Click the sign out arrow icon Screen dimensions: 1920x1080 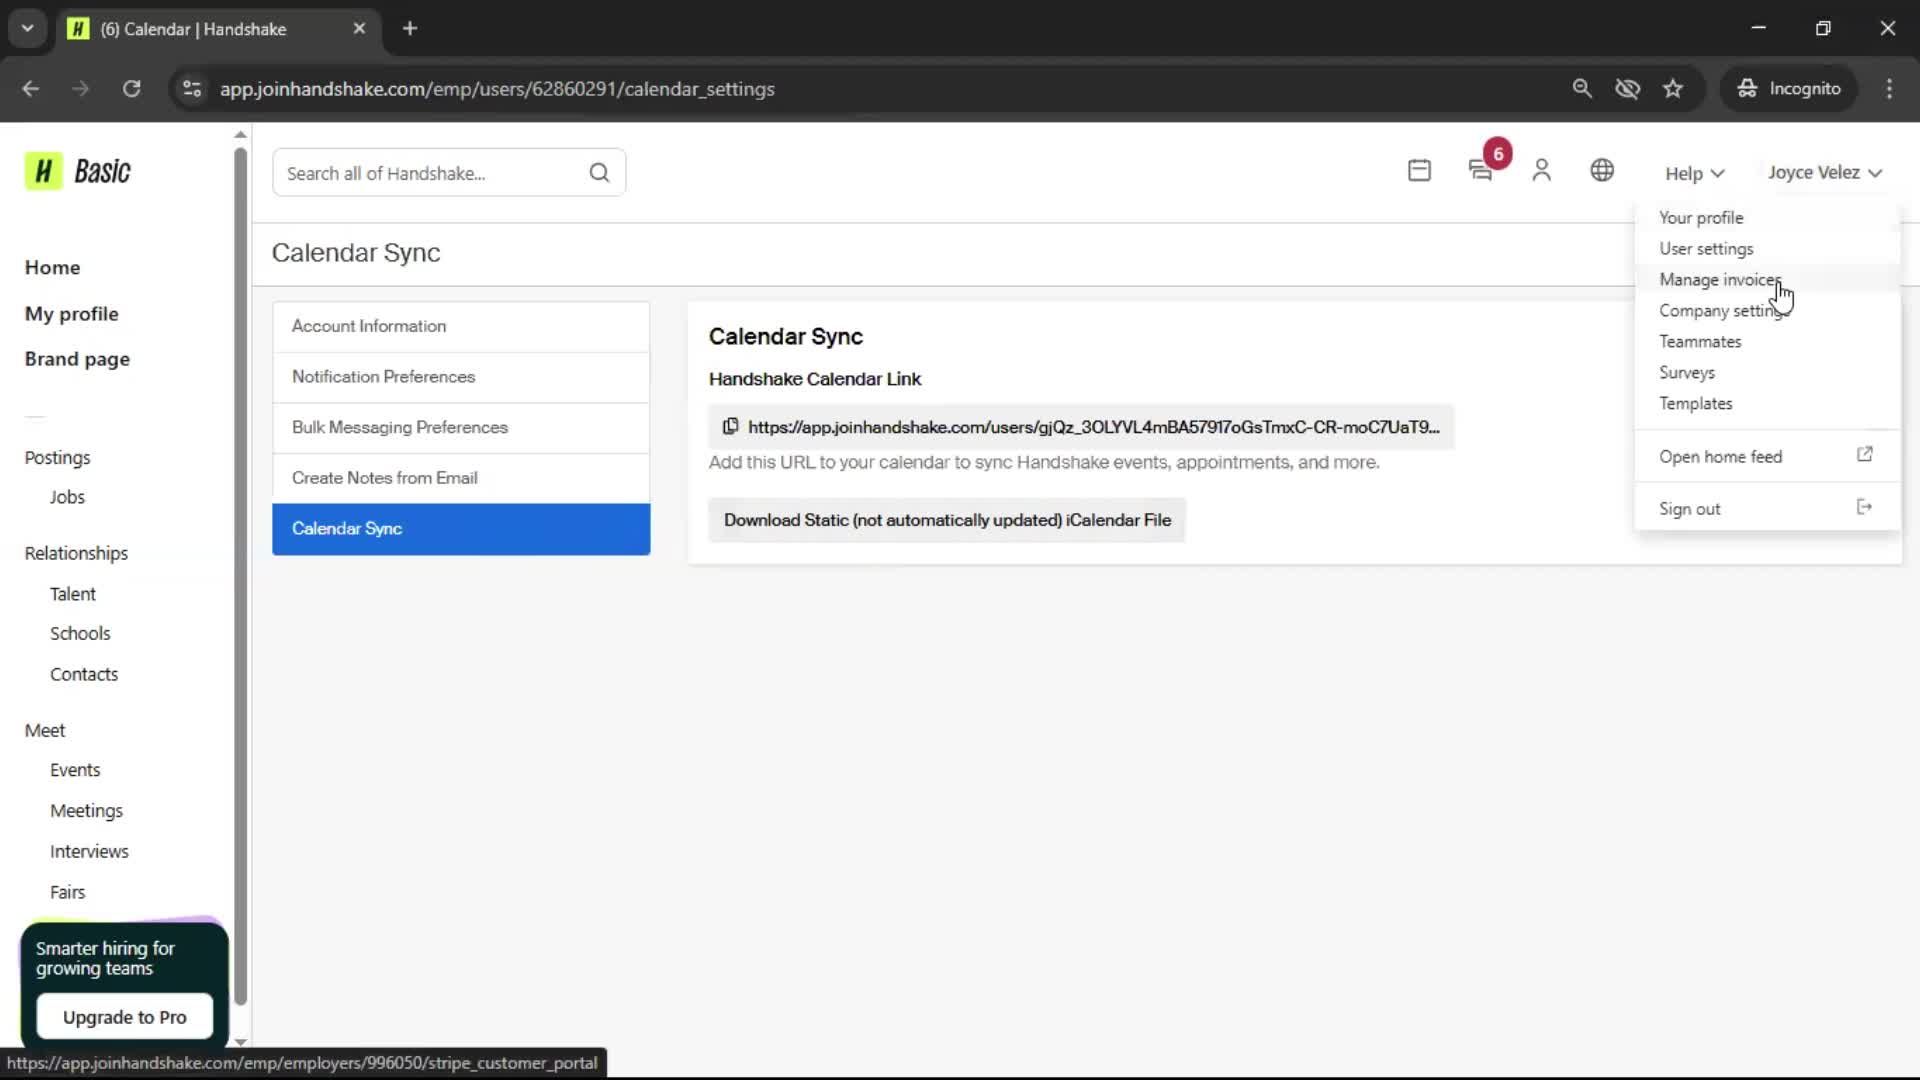(1865, 507)
